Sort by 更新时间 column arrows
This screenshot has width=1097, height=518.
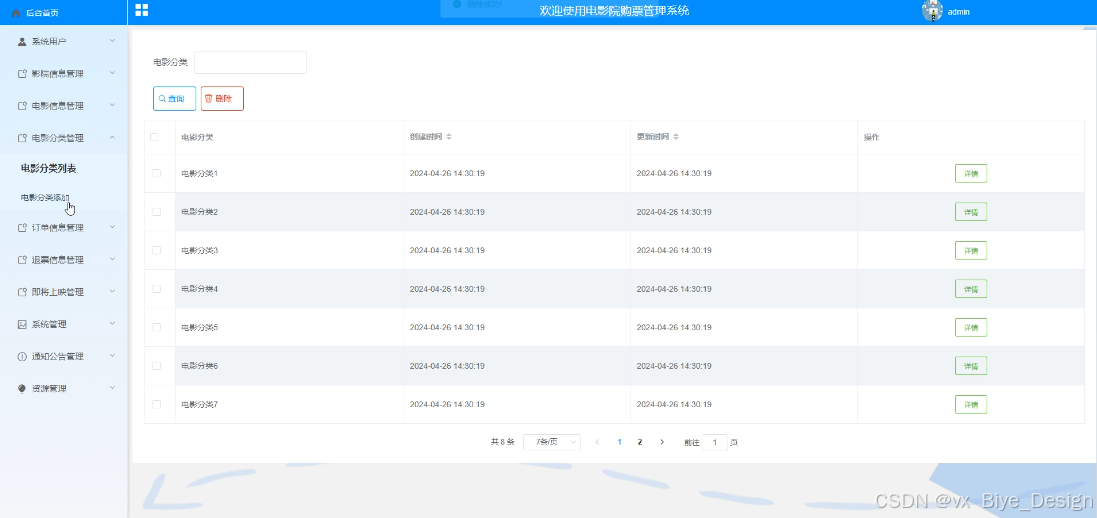click(676, 136)
